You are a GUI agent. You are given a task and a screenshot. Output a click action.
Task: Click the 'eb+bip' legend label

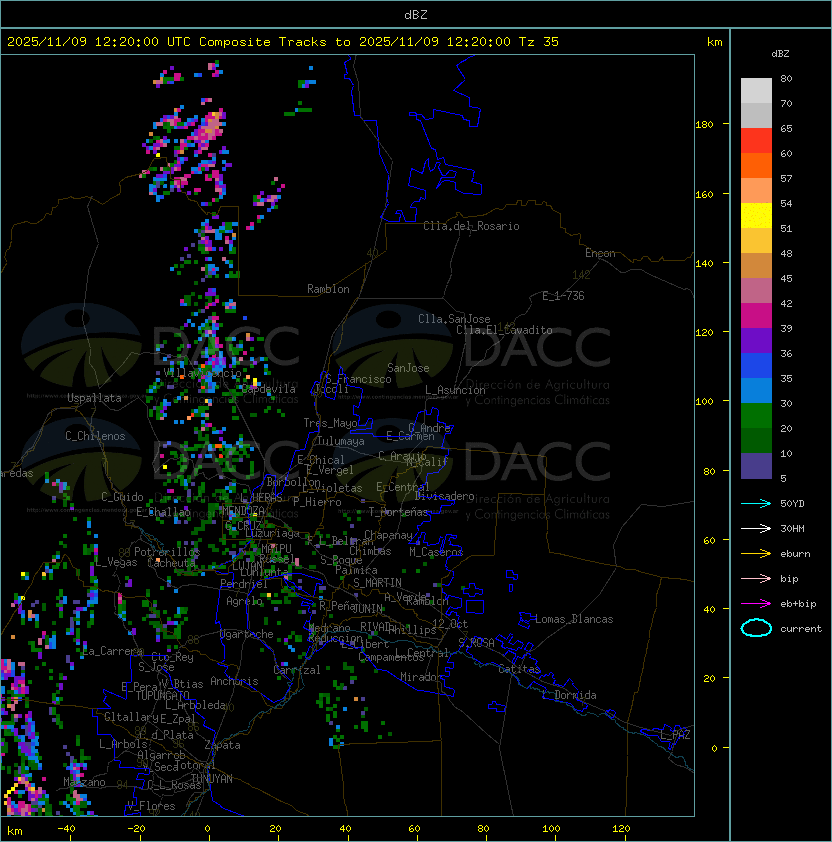tap(798, 604)
